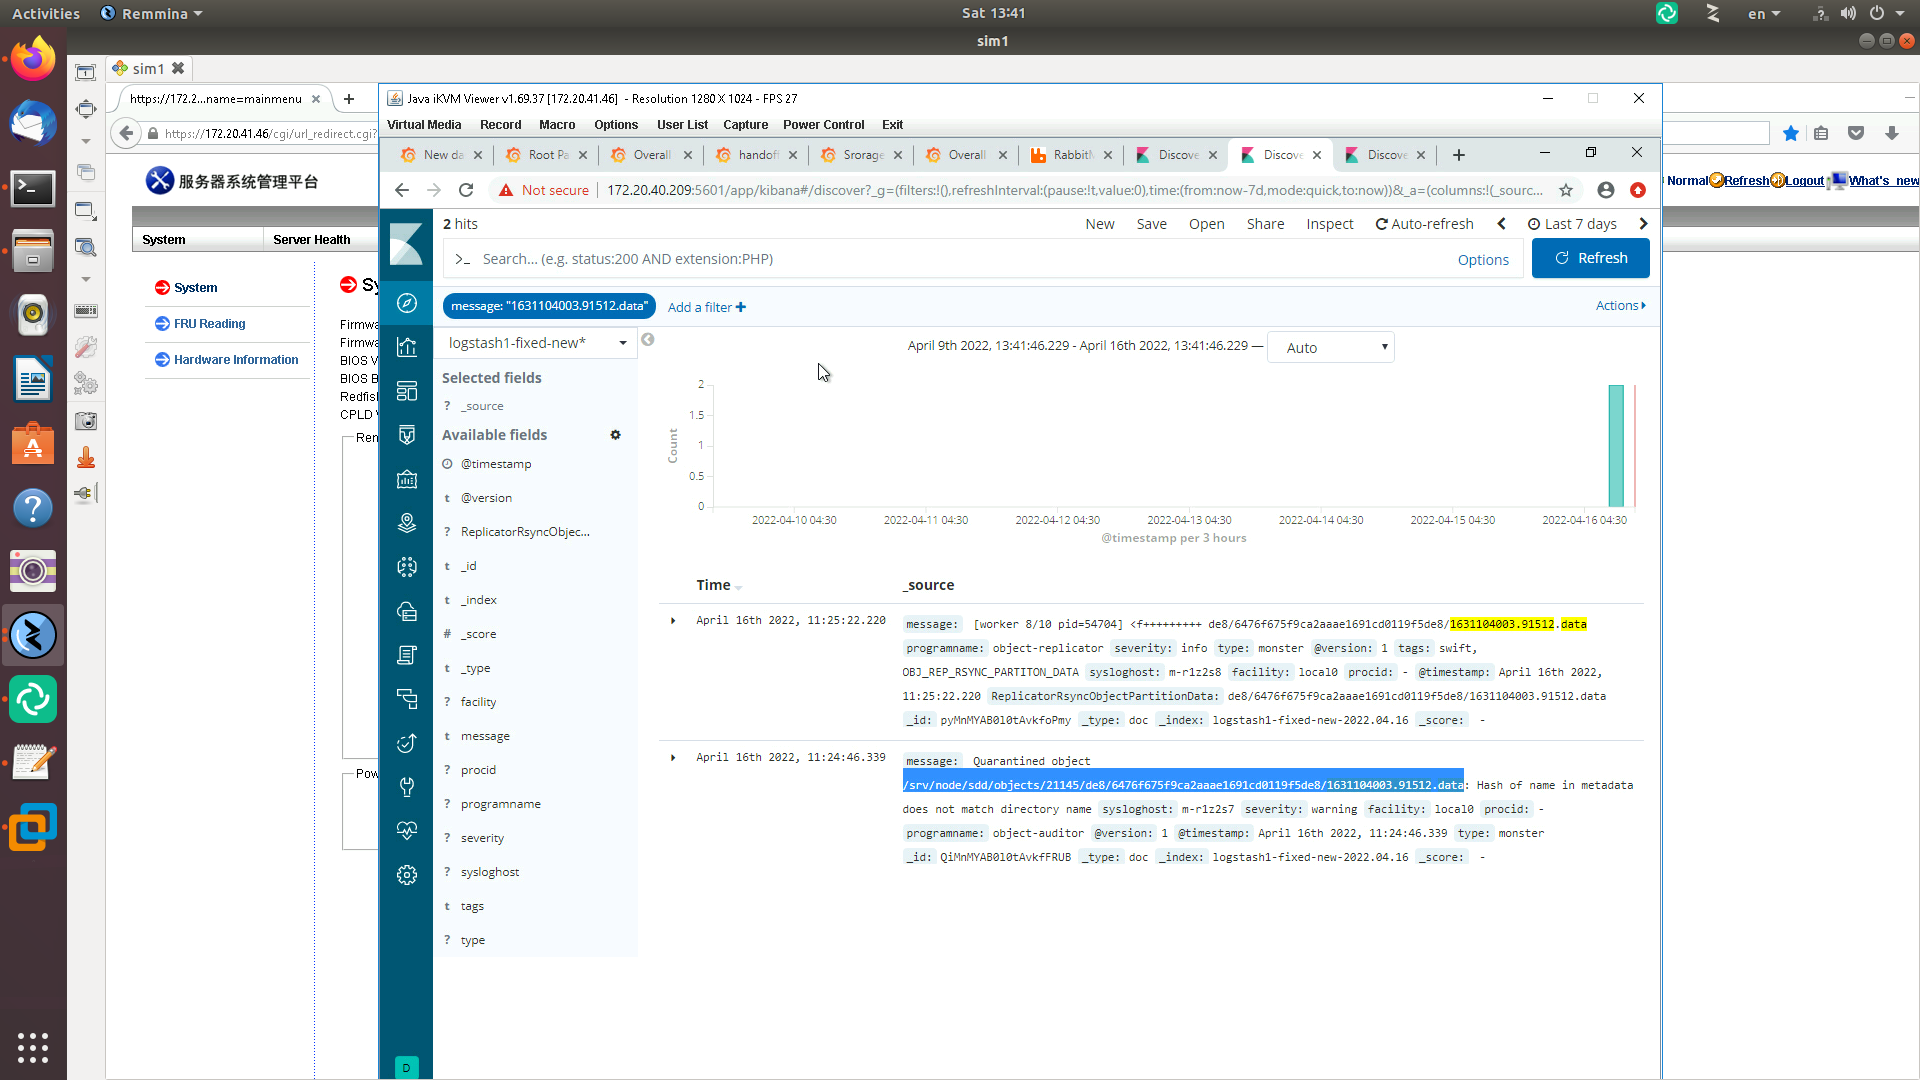Toggle Auto-refresh setting
This screenshot has width=1920, height=1080.
1424,224
